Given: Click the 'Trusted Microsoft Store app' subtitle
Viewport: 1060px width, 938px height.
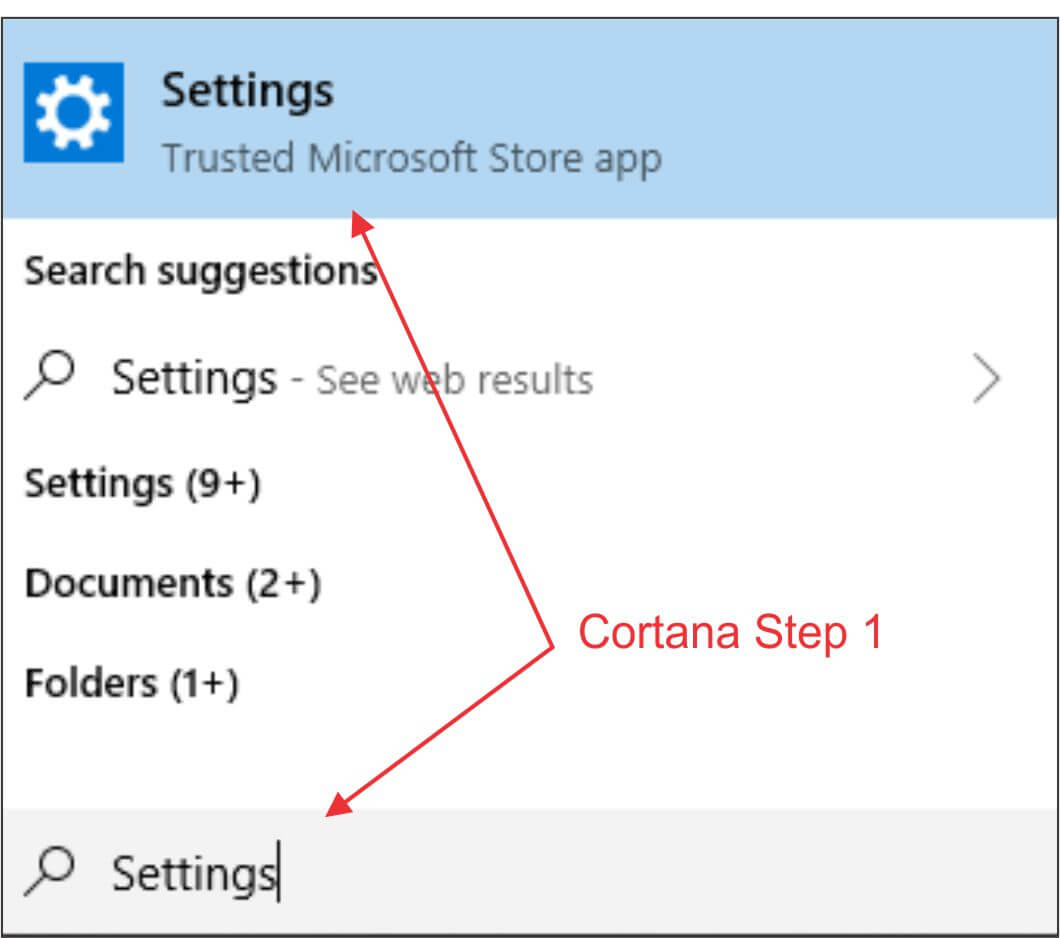Looking at the screenshot, I should pos(412,160).
